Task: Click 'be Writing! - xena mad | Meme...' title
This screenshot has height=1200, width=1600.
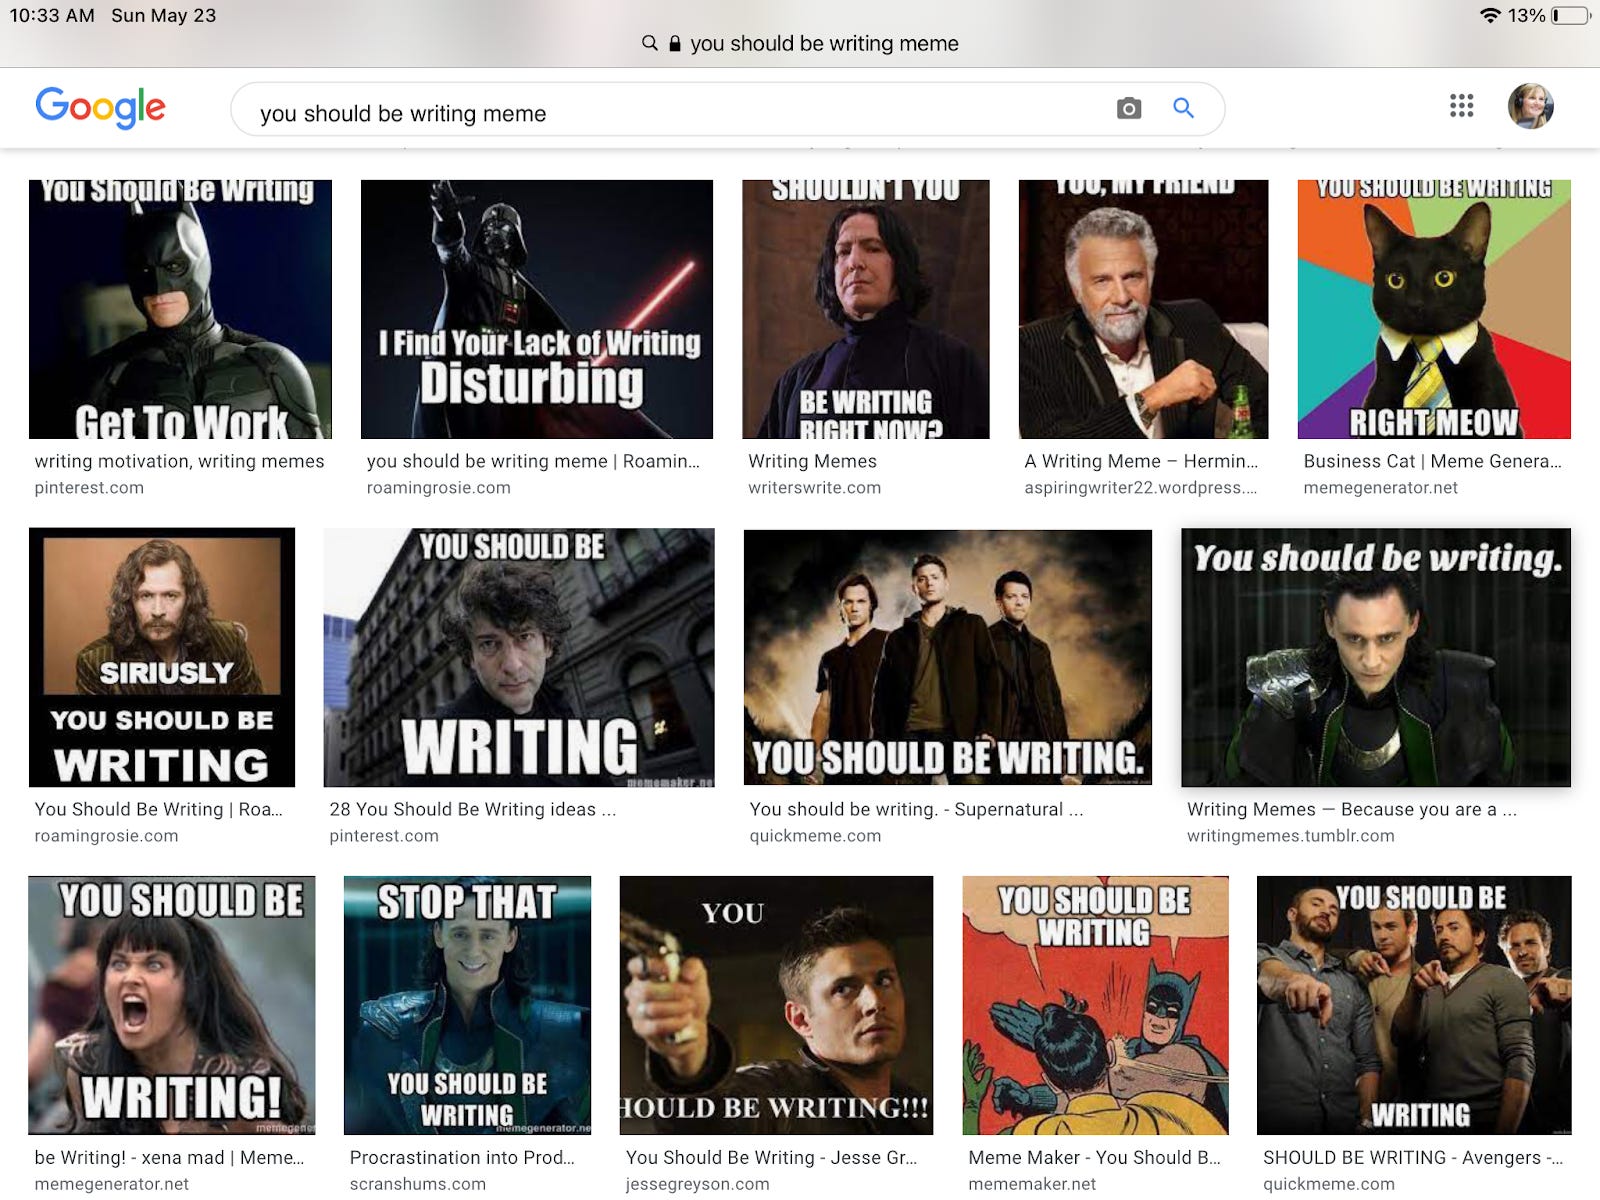Action: [x=169, y=1157]
